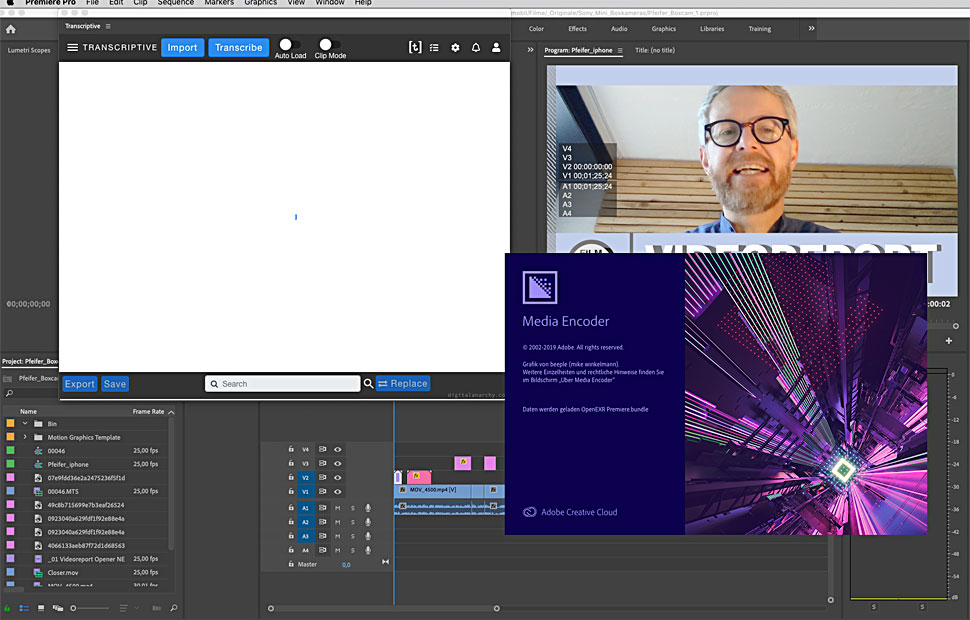The image size is (970, 620).
Task: Expand collapsed panels beside Program monitor
Action: click(x=530, y=50)
